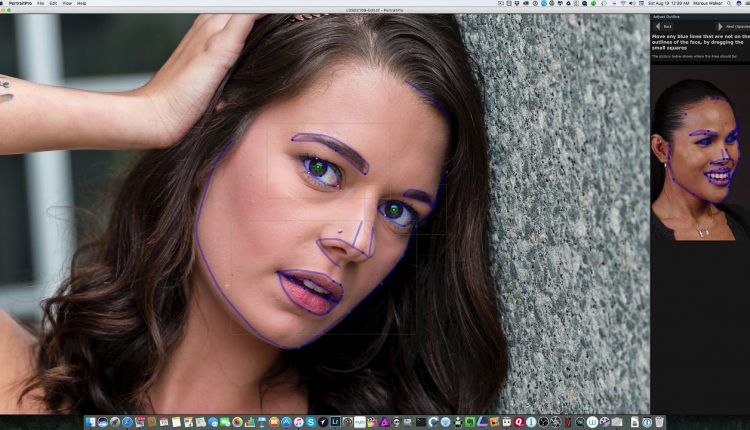Viewport: 750px width, 430px height.
Task: Advance with the Next (Spacebar) button
Action: point(733,27)
